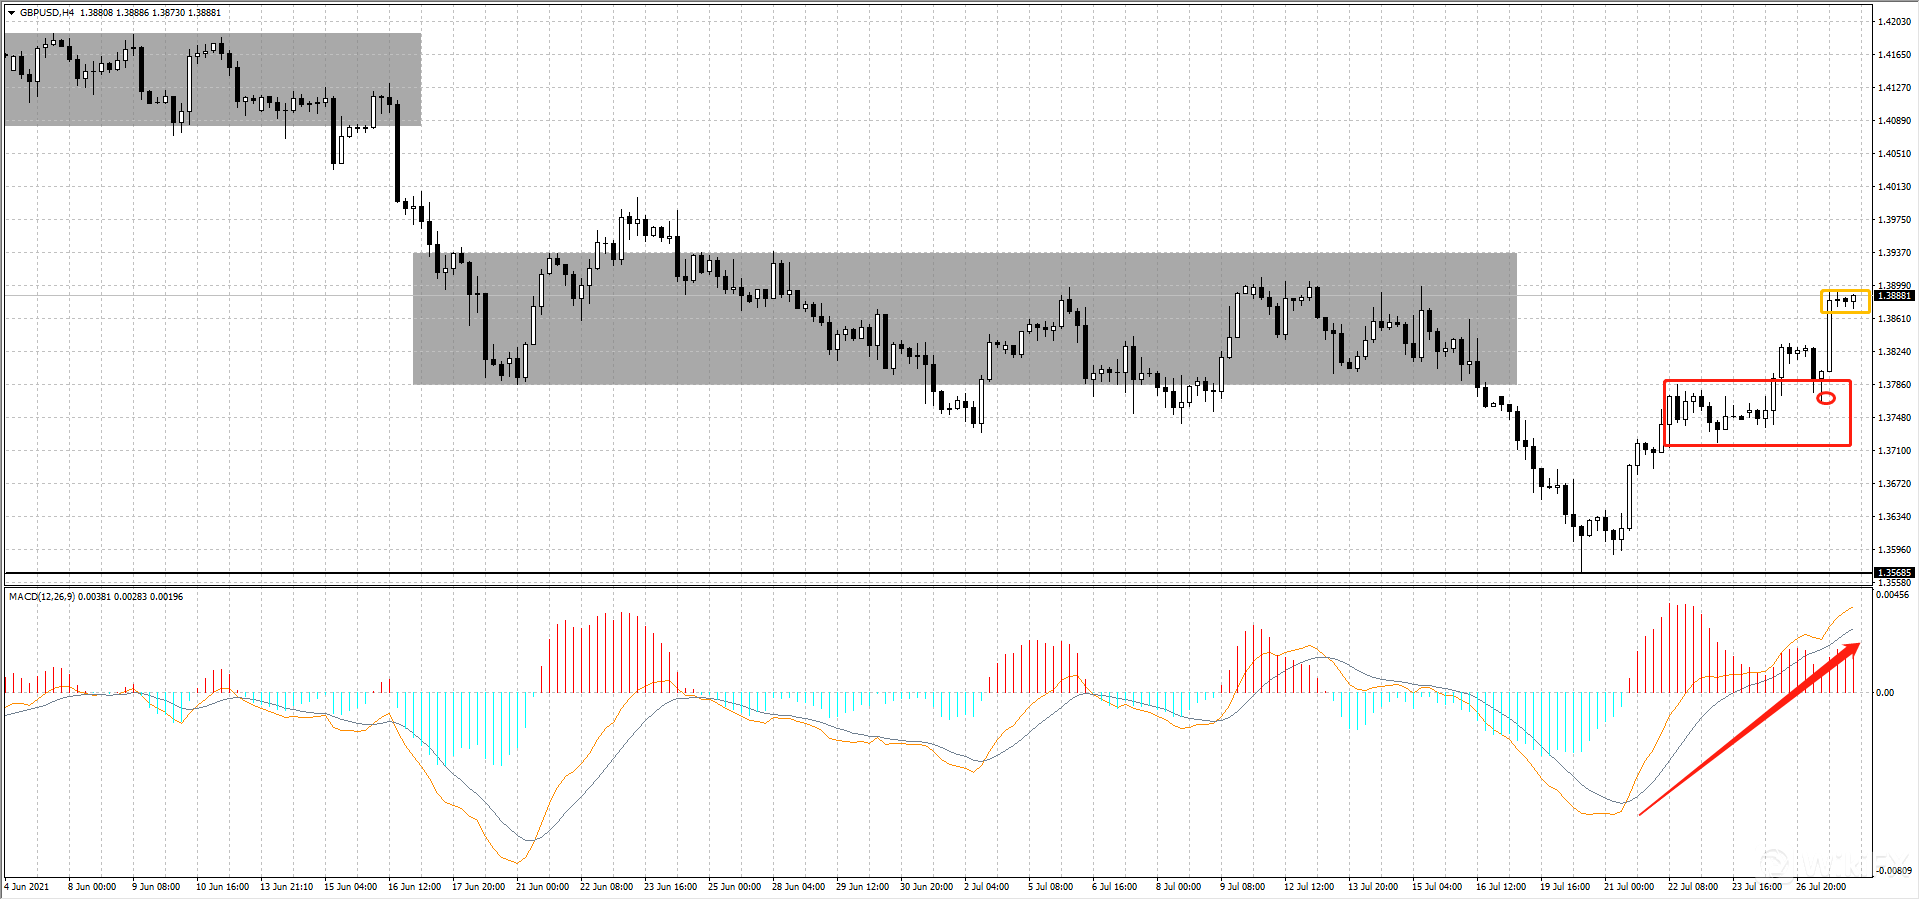Click the 4 Jun 2021 date label
This screenshot has height=900, width=1920.
(27, 887)
